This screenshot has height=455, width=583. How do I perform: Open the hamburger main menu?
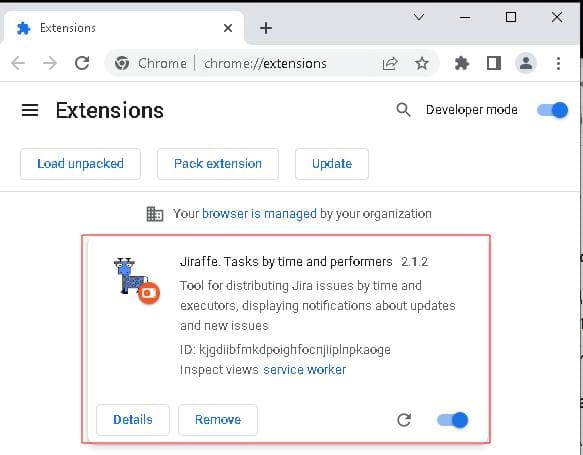pos(30,110)
